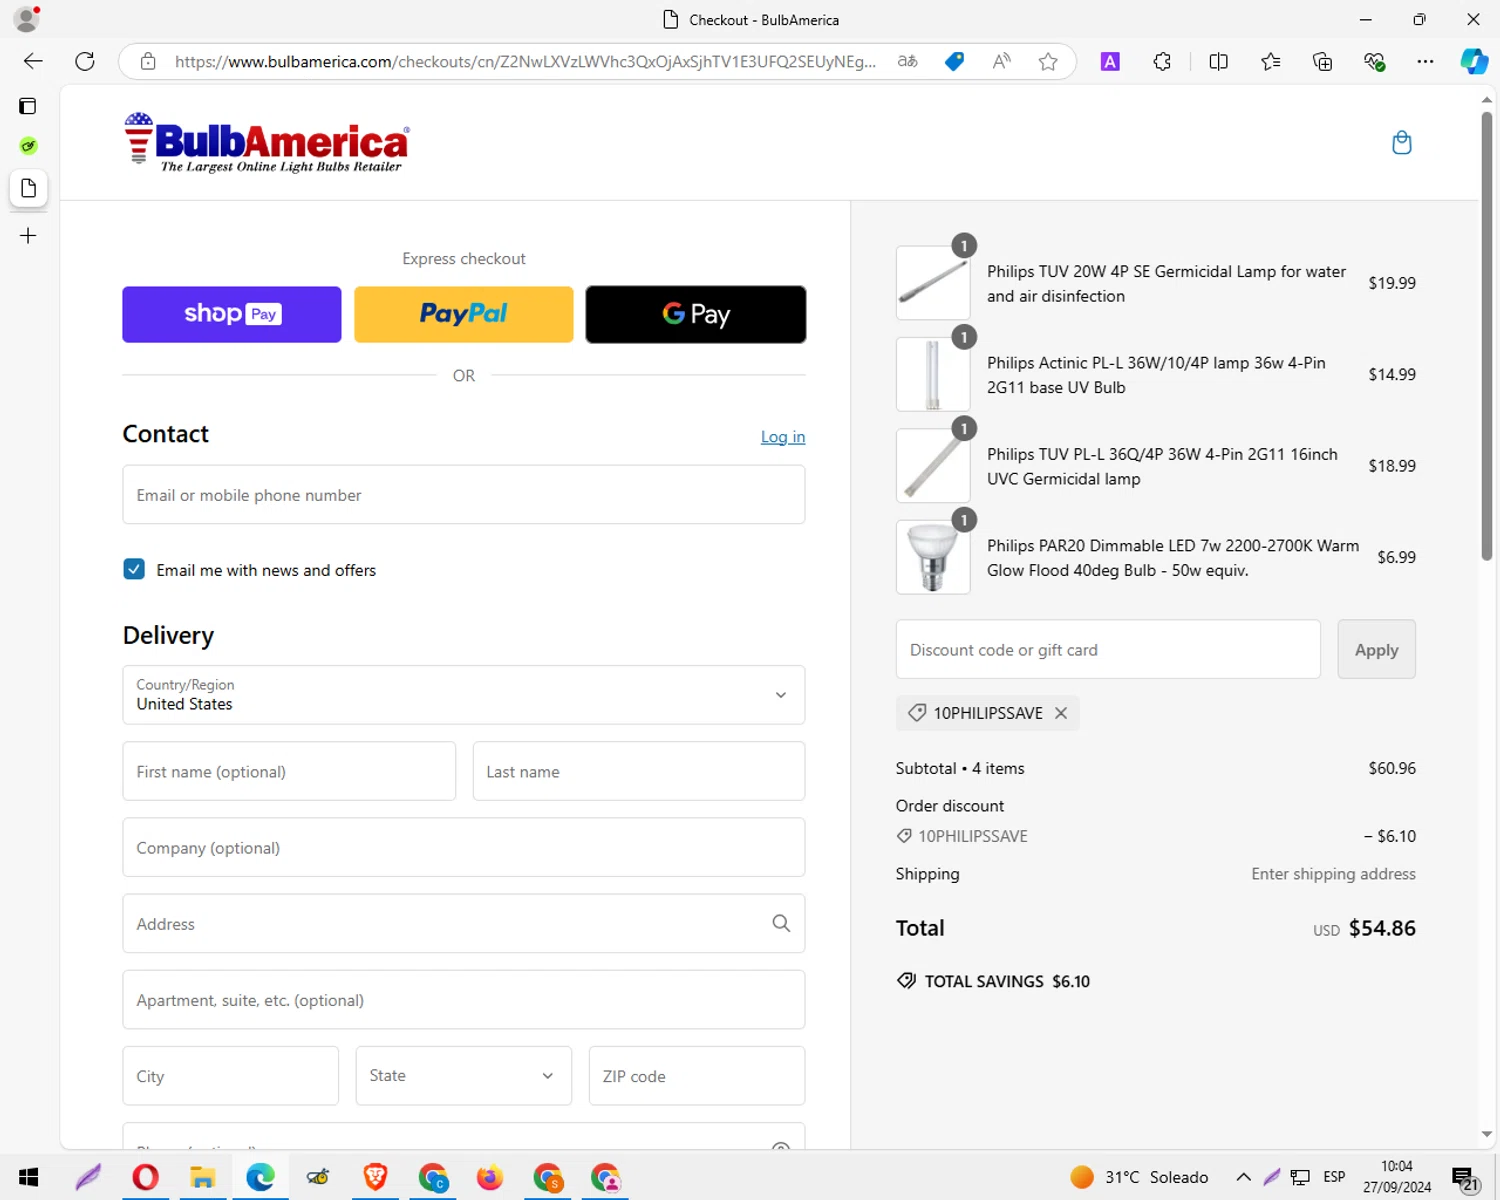Open Browser essentials heart icon
Screen dimensions: 1500x1200
[x=1374, y=61]
